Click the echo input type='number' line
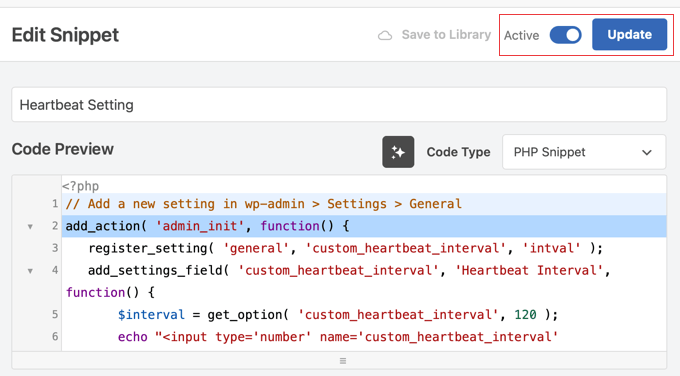The image size is (680, 376). tap(337, 337)
